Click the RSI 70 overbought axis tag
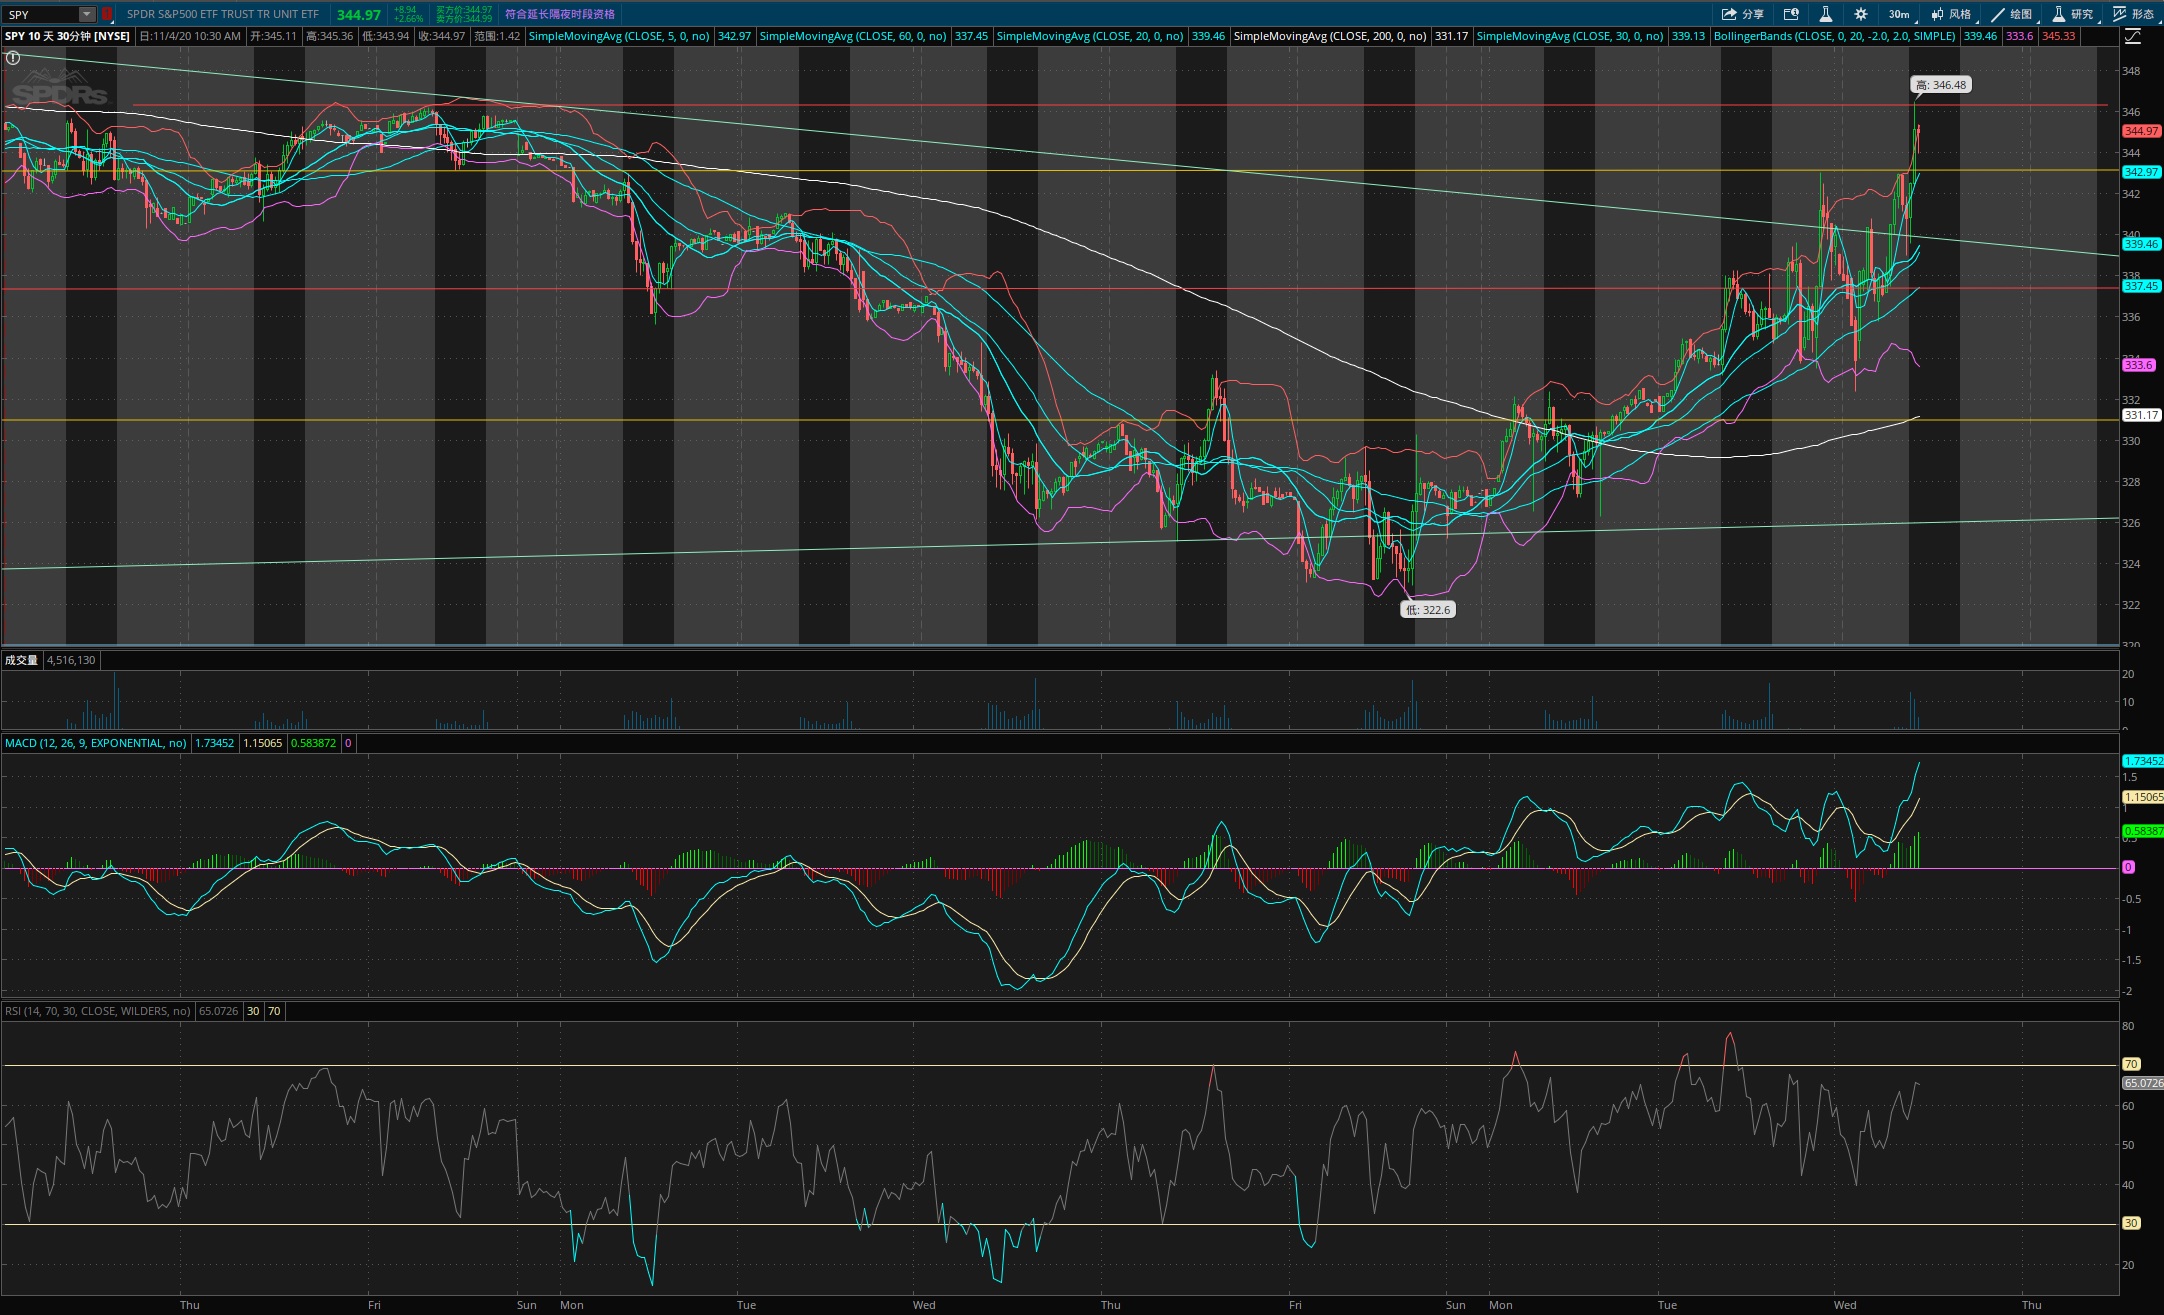The width and height of the screenshot is (2164, 1315). pyautogui.click(x=2131, y=1064)
